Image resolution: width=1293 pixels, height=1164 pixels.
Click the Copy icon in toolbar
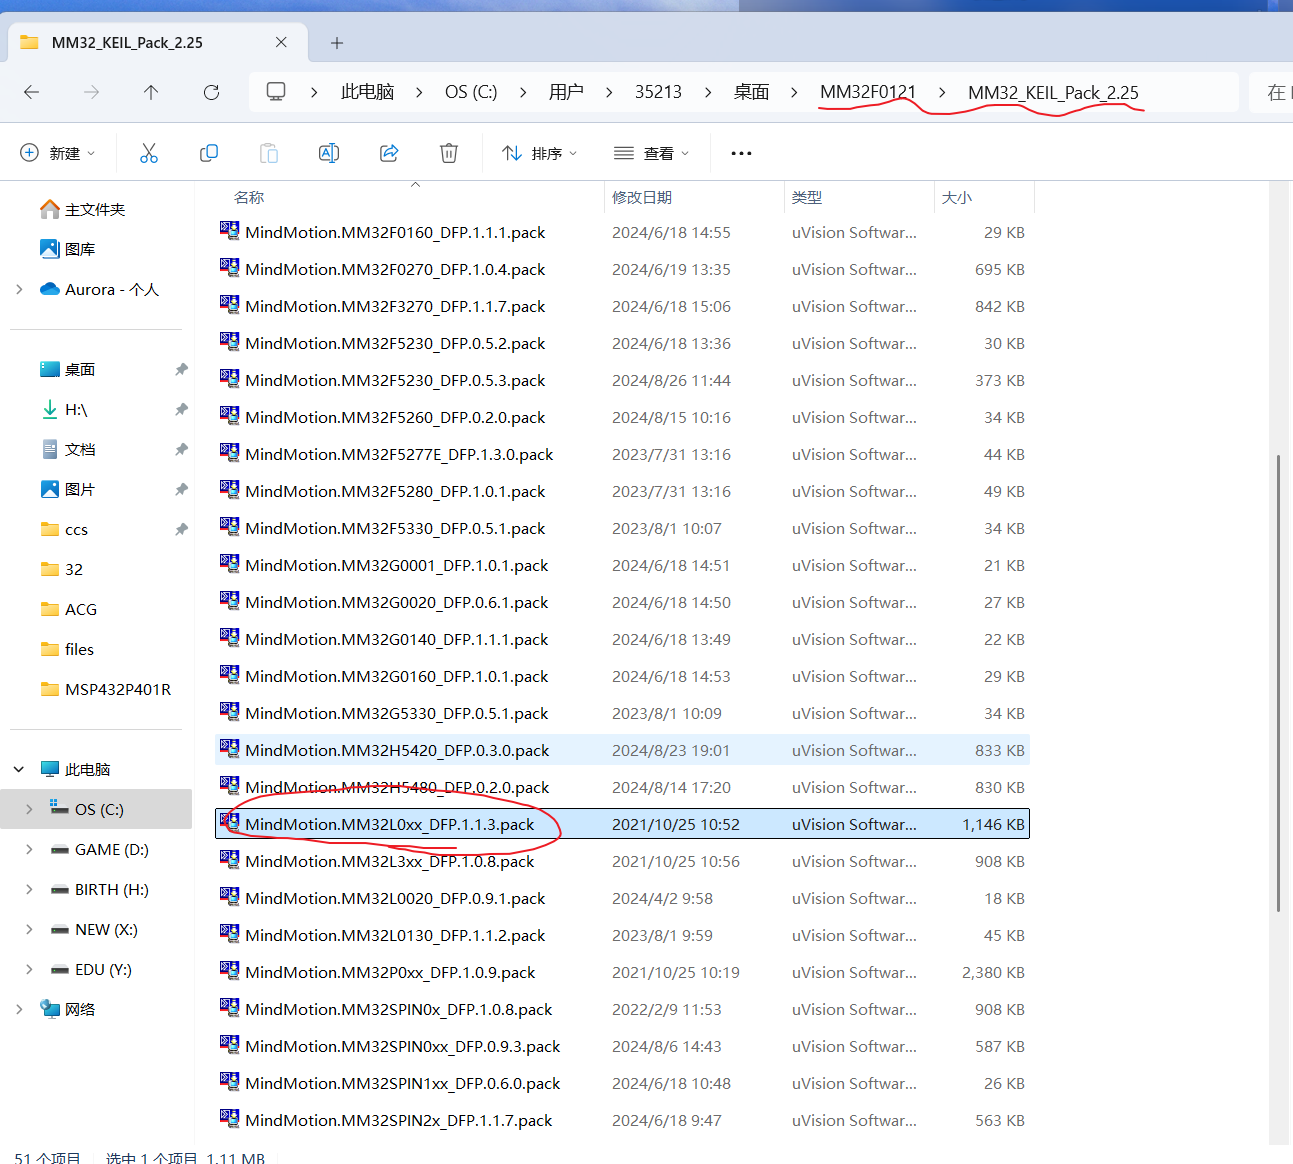coord(209,153)
